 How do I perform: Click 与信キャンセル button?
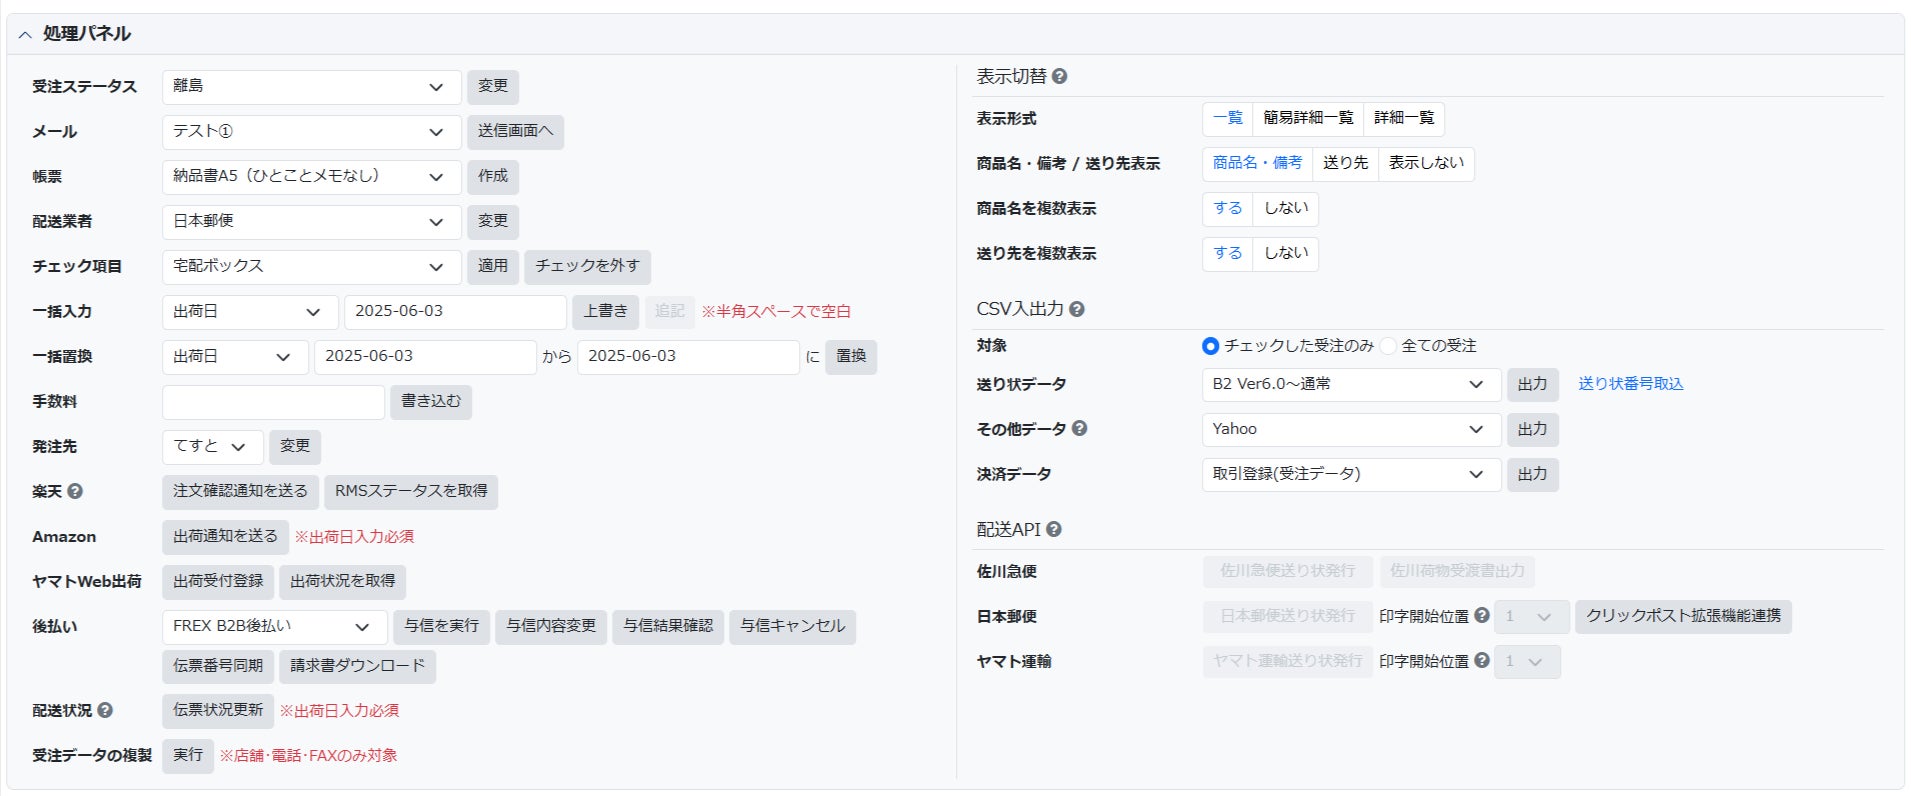(x=792, y=627)
